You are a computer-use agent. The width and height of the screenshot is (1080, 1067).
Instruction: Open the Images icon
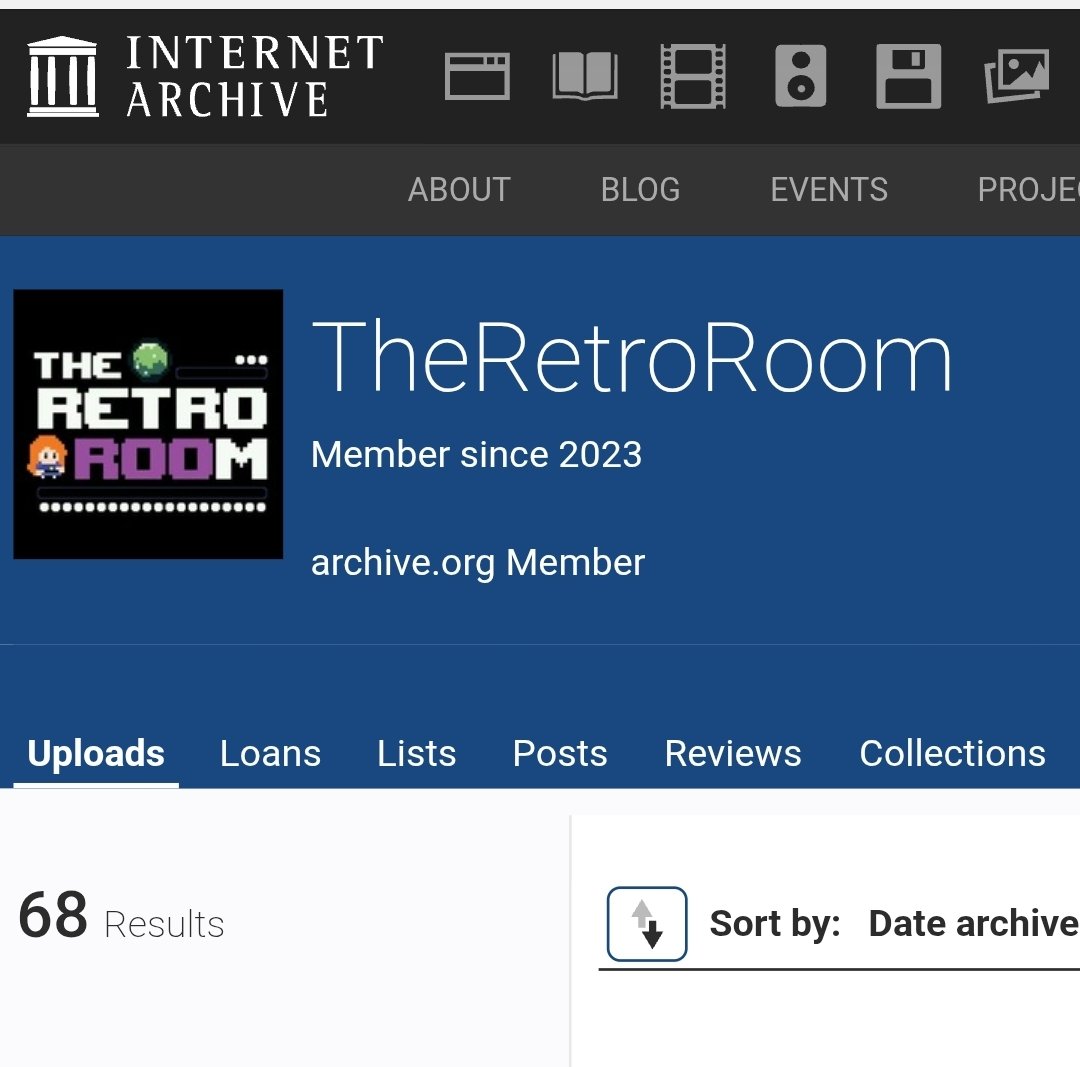click(x=1017, y=76)
